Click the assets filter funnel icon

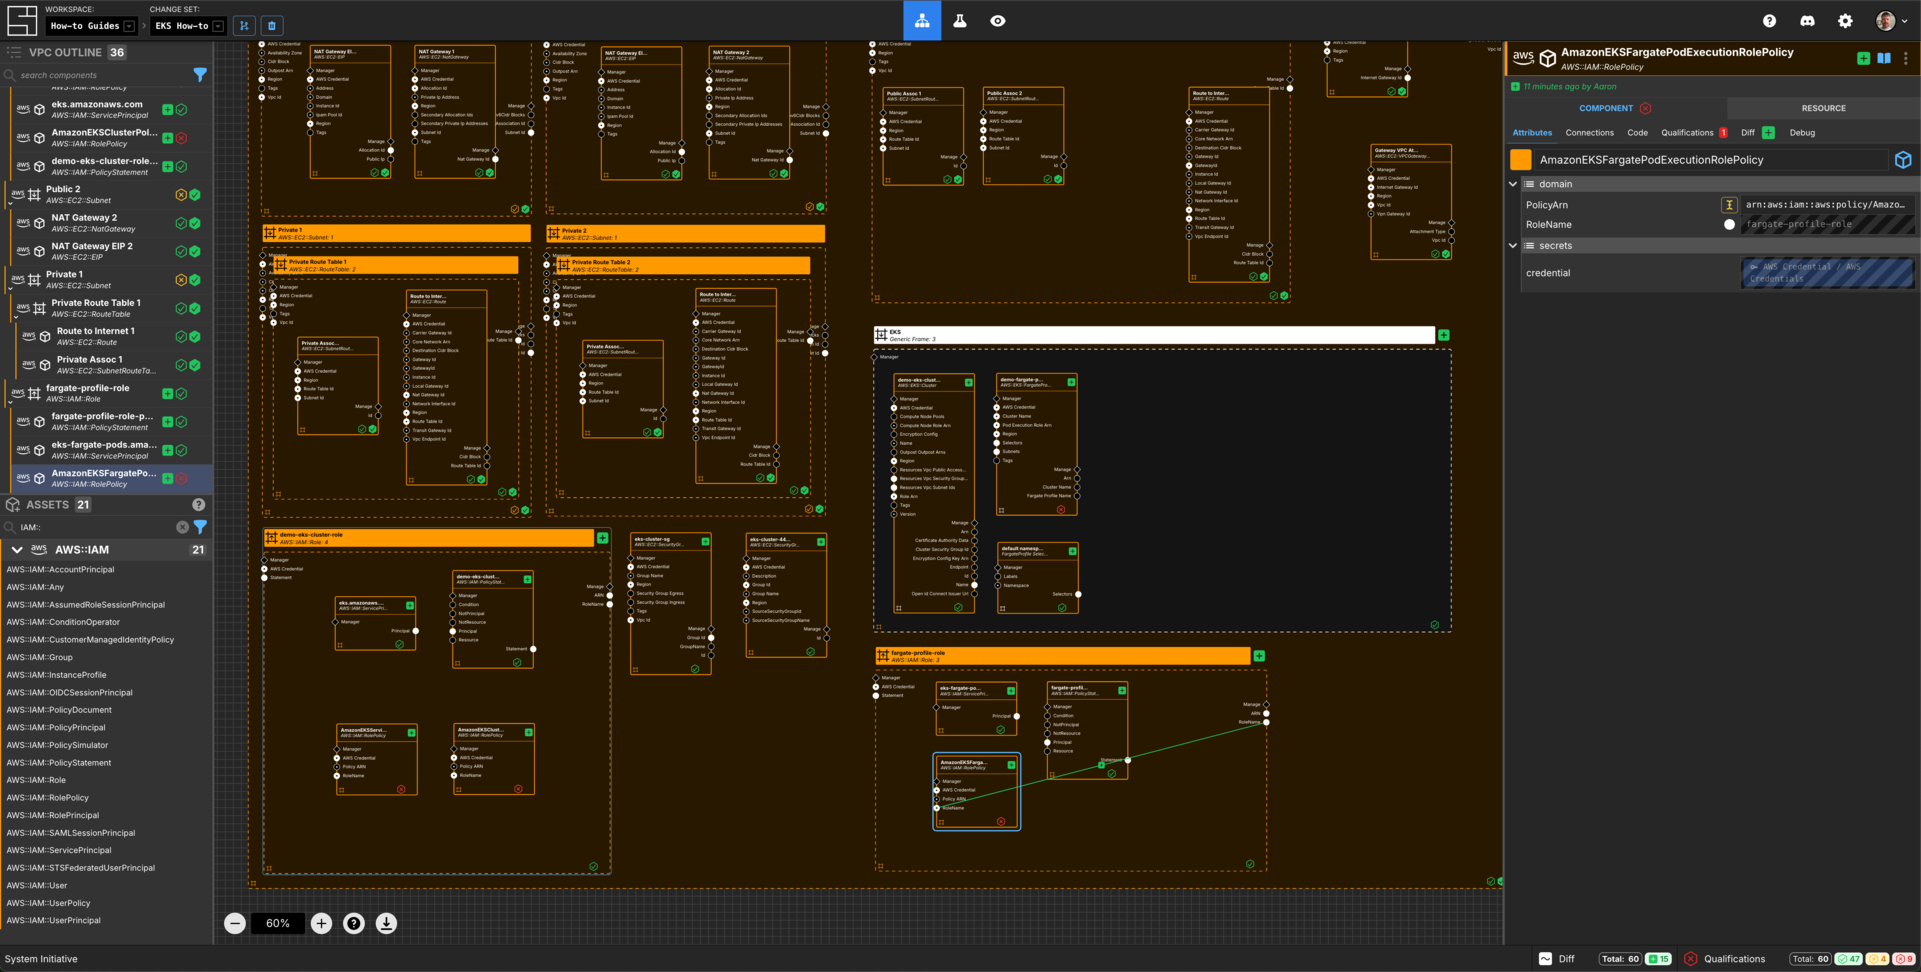click(200, 527)
